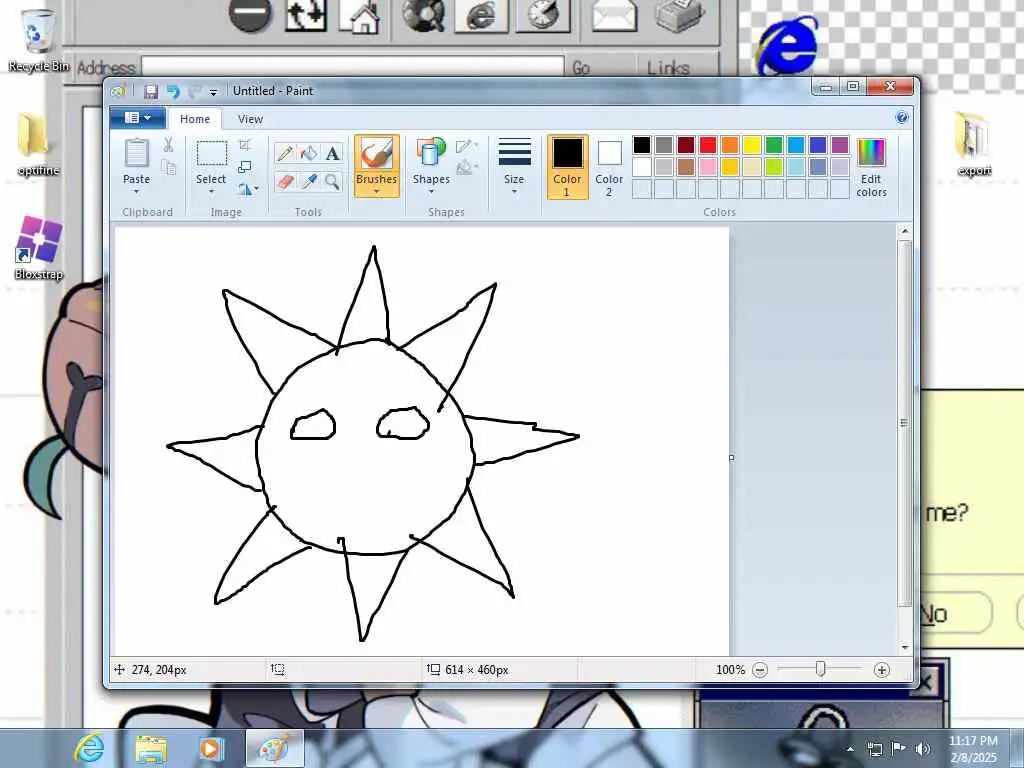Click the Save icon in quick access toolbar

coord(151,91)
